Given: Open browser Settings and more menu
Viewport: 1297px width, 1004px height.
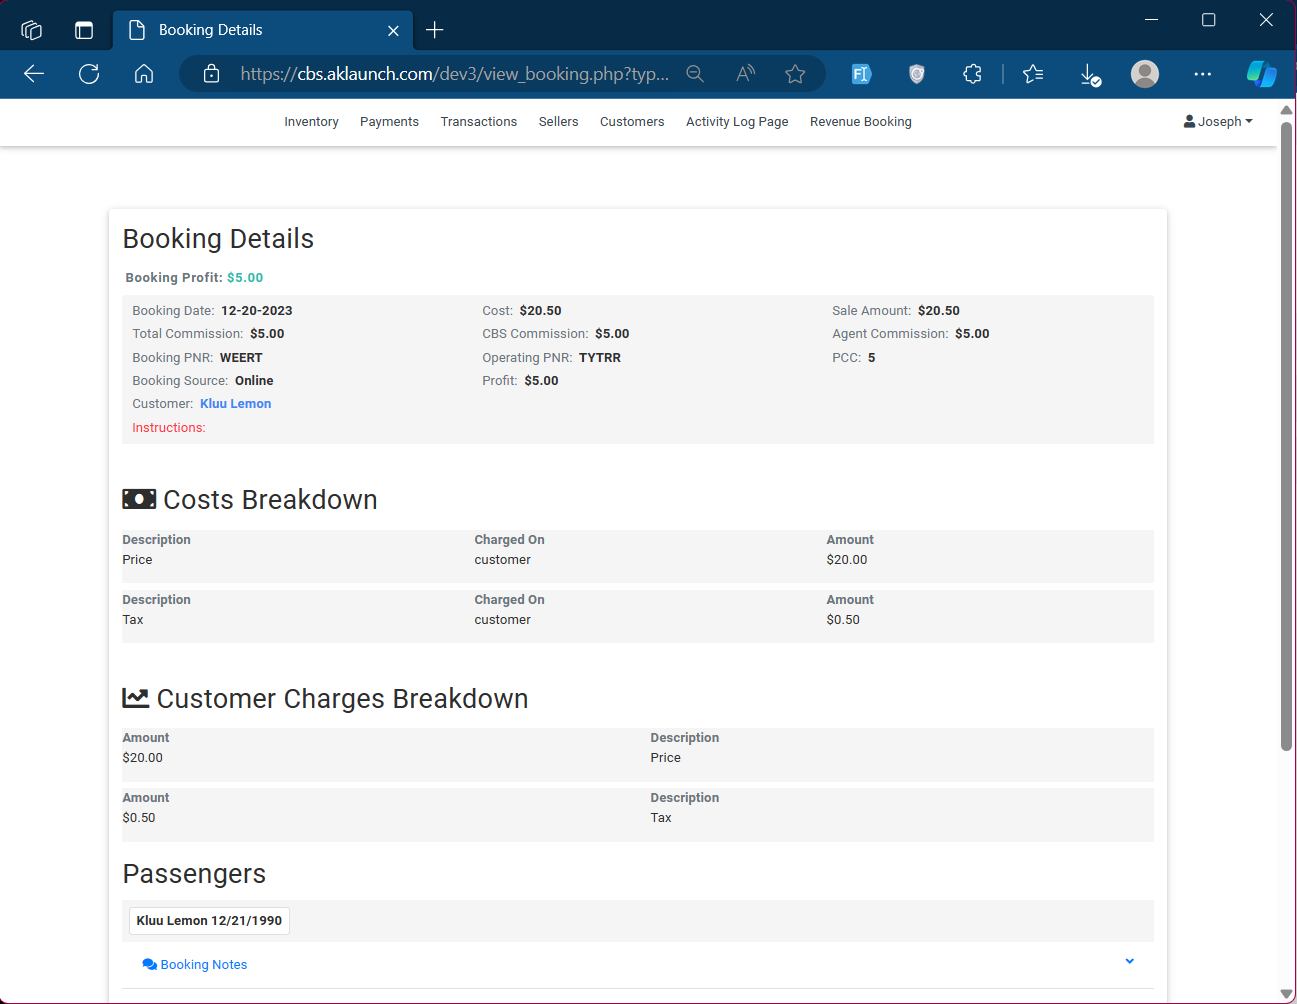Looking at the screenshot, I should click(1202, 74).
